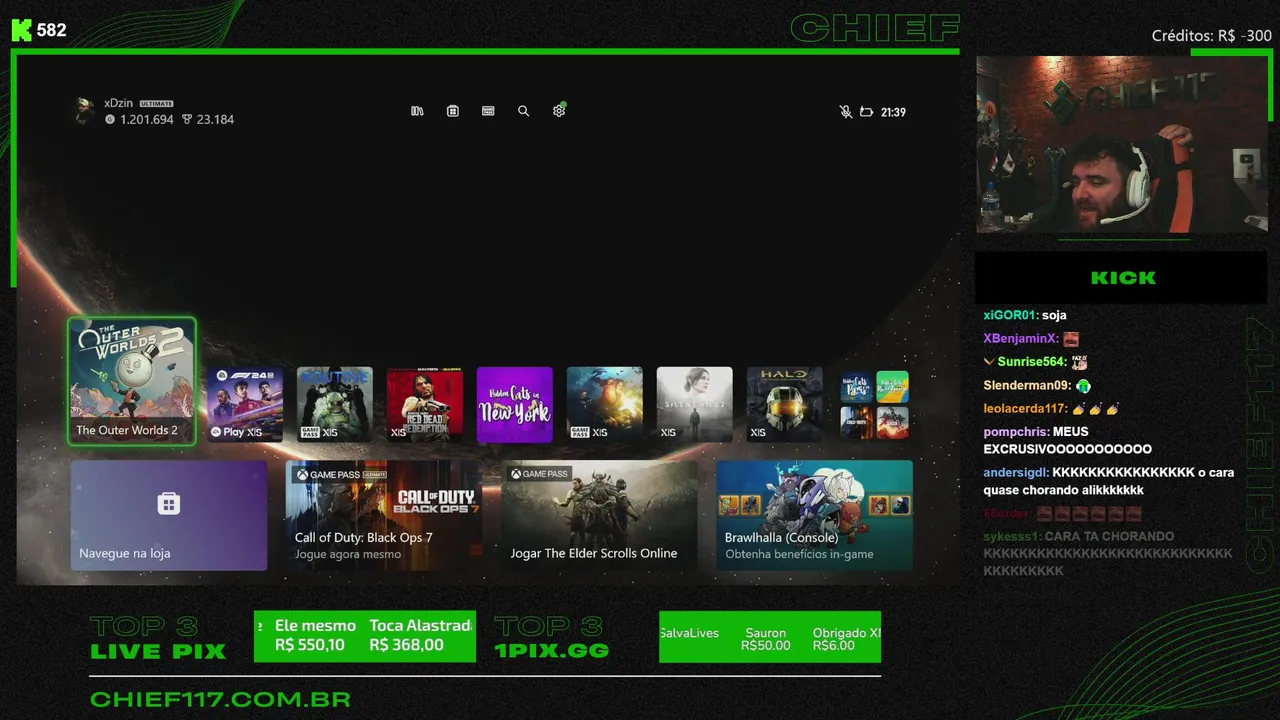Click the Créditos: R$ -300 label
This screenshot has width=1280, height=720.
(x=1211, y=36)
